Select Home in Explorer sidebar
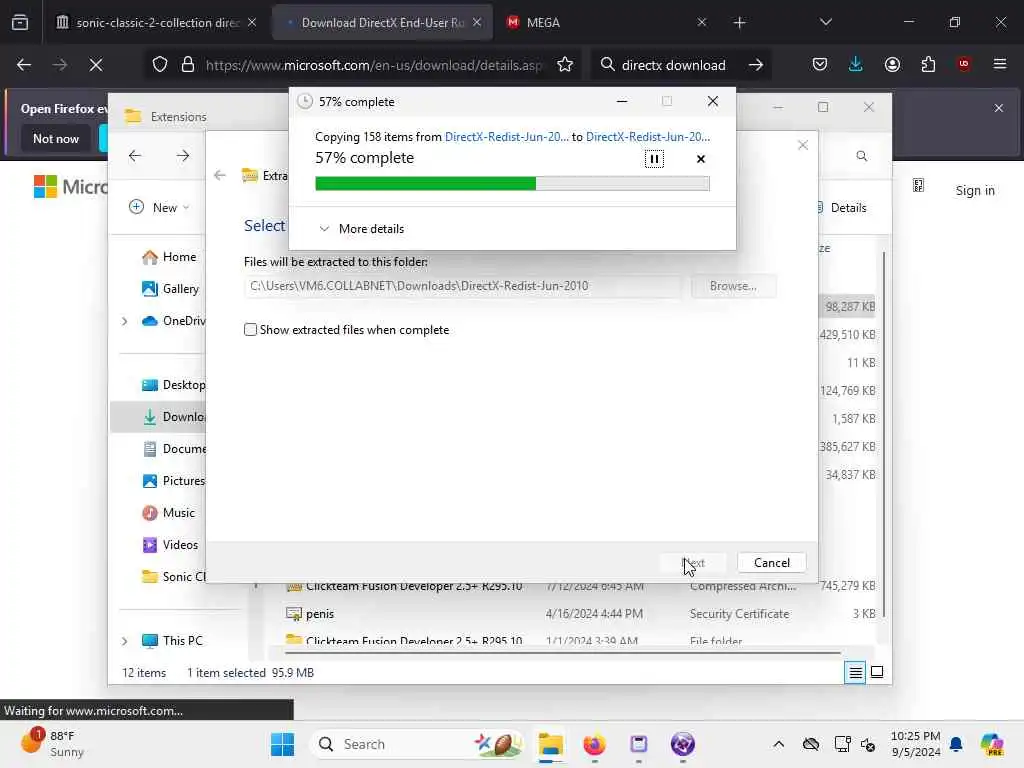This screenshot has height=768, width=1024. [169, 257]
